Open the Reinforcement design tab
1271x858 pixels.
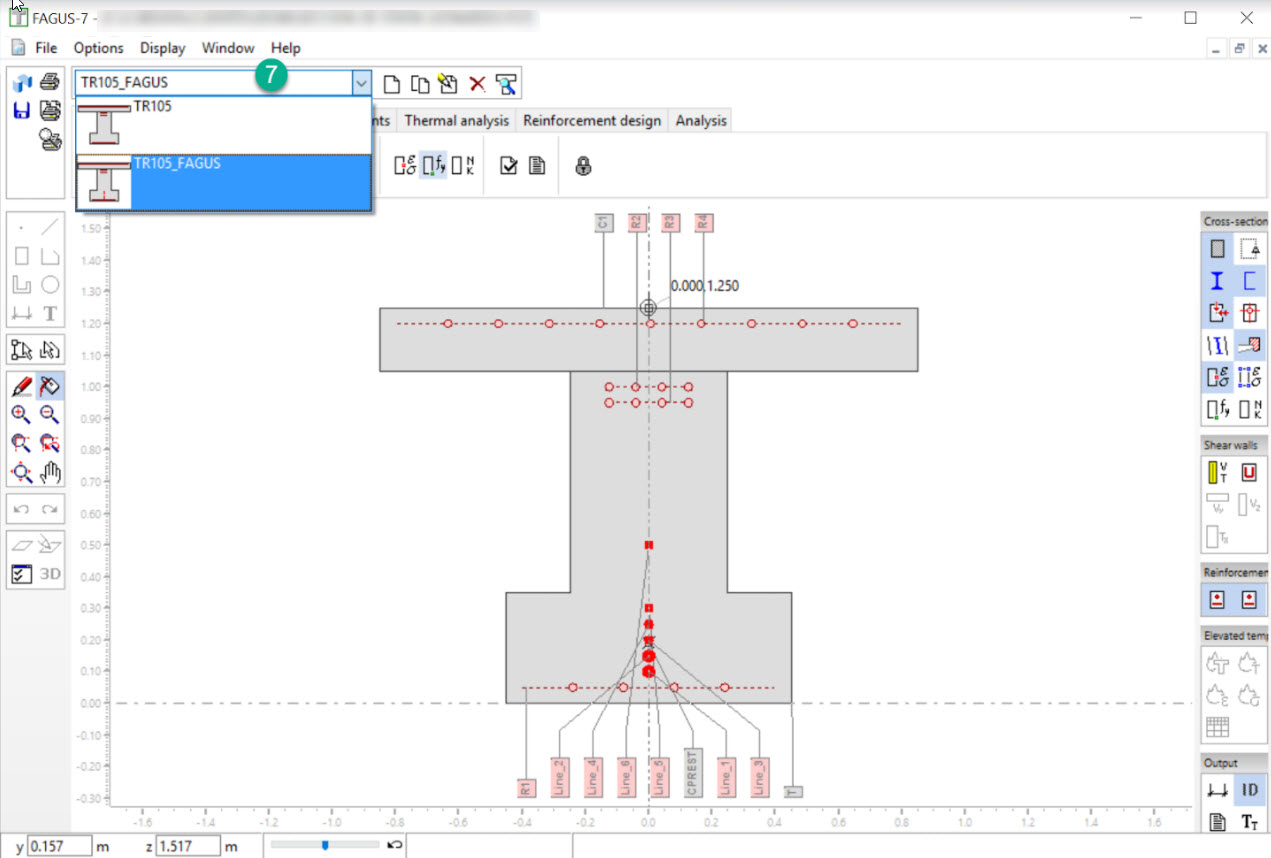pos(591,120)
